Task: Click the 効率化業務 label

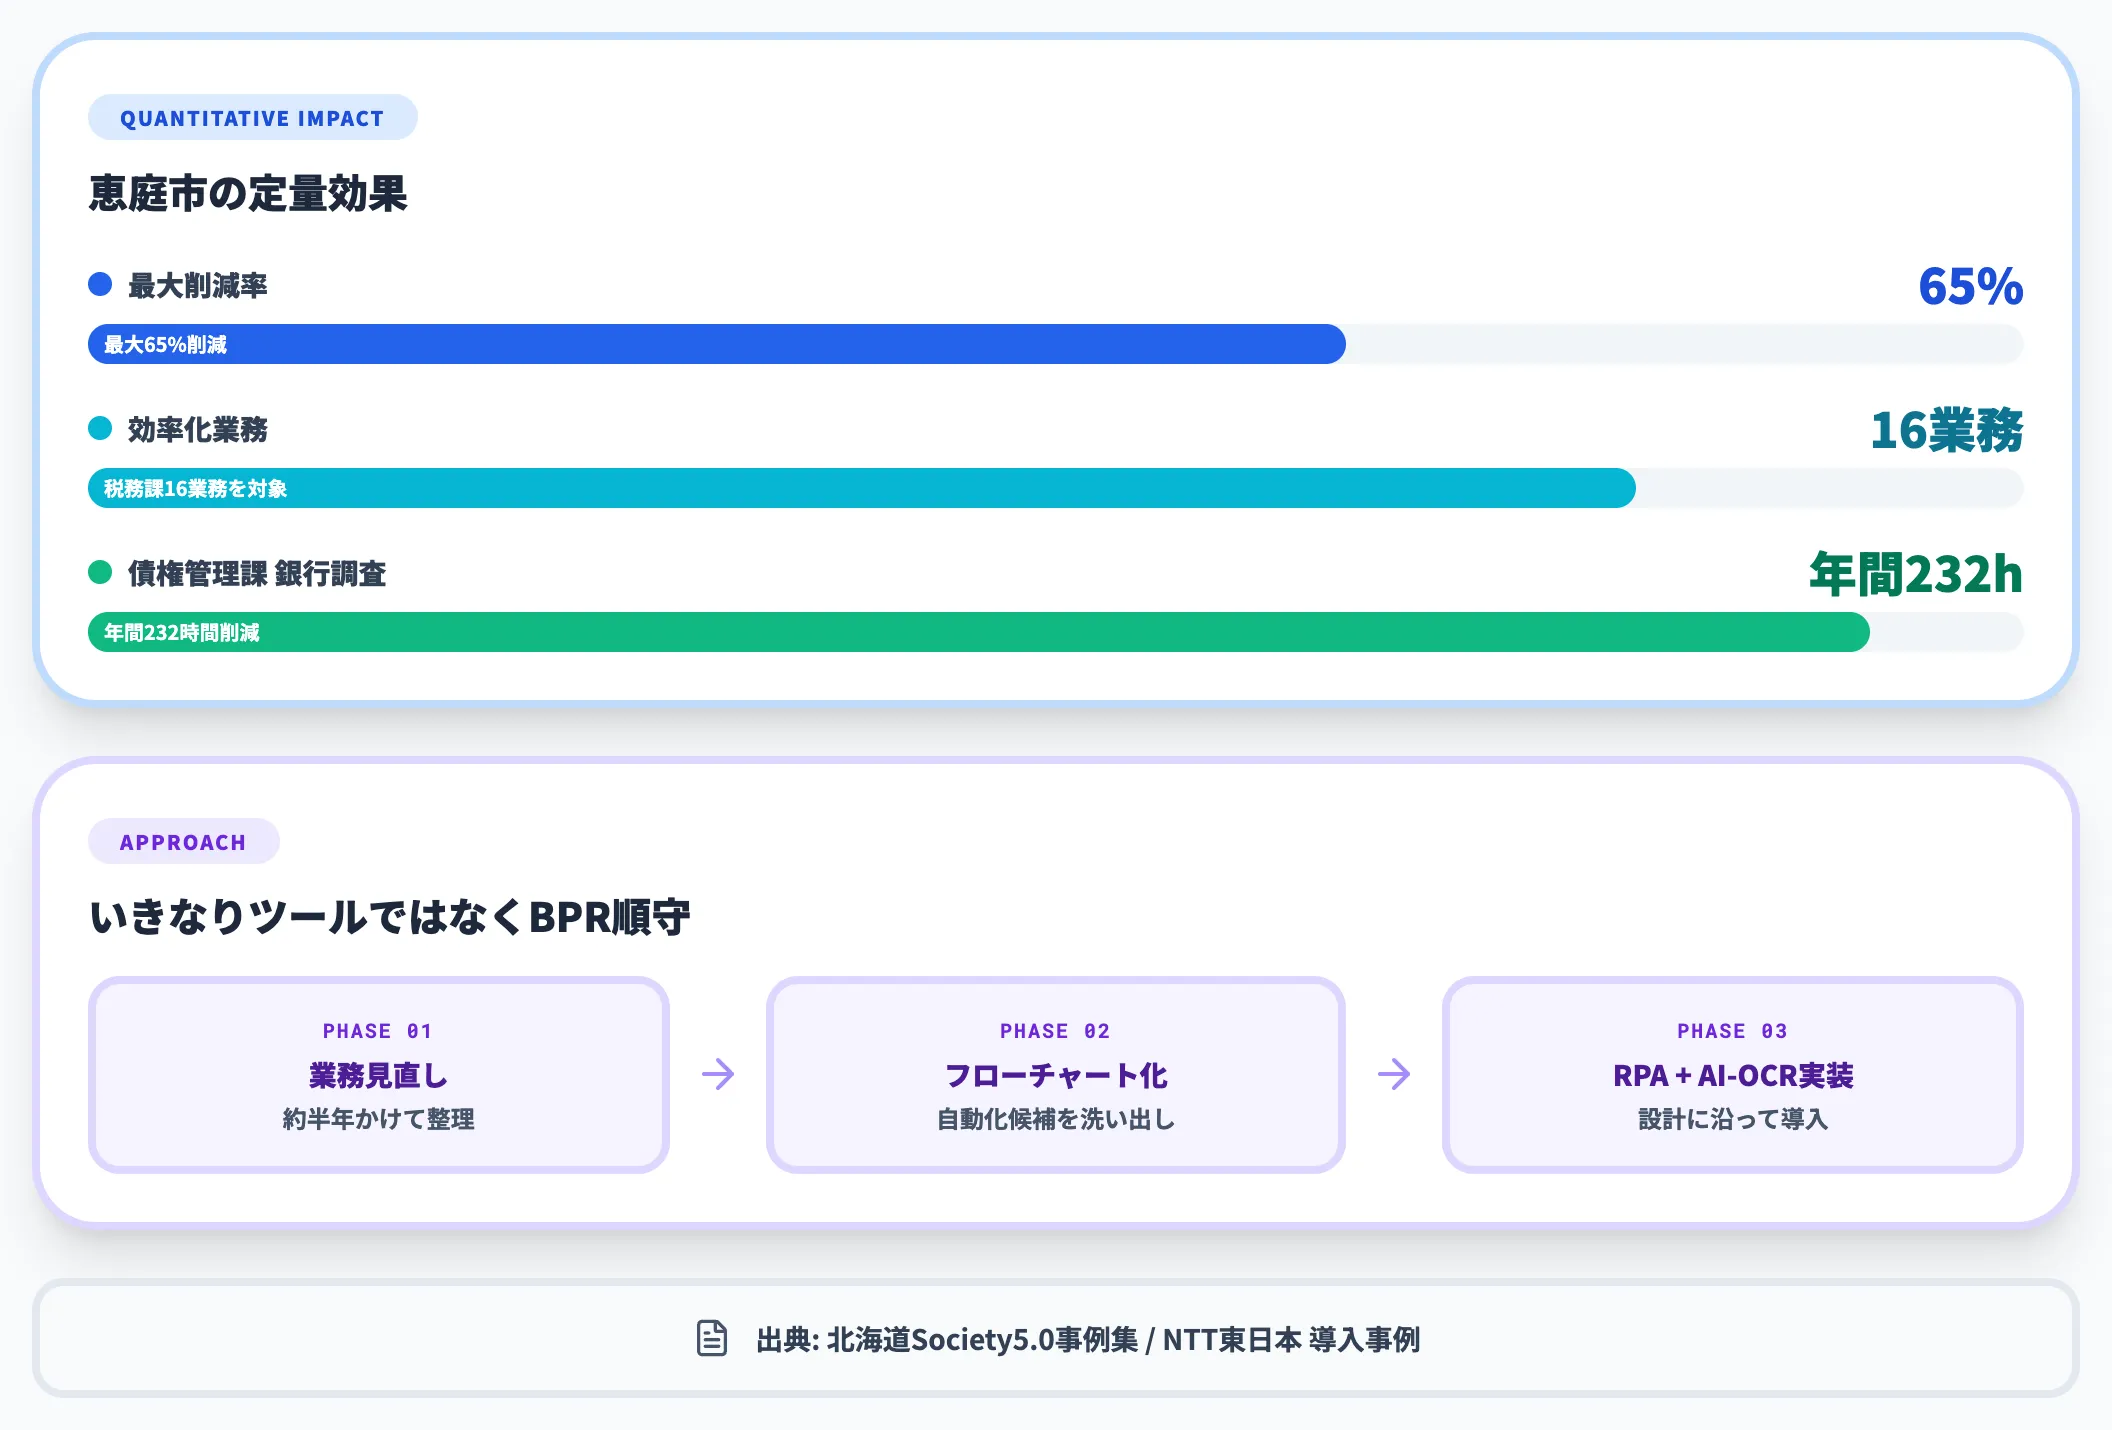Action: (198, 430)
